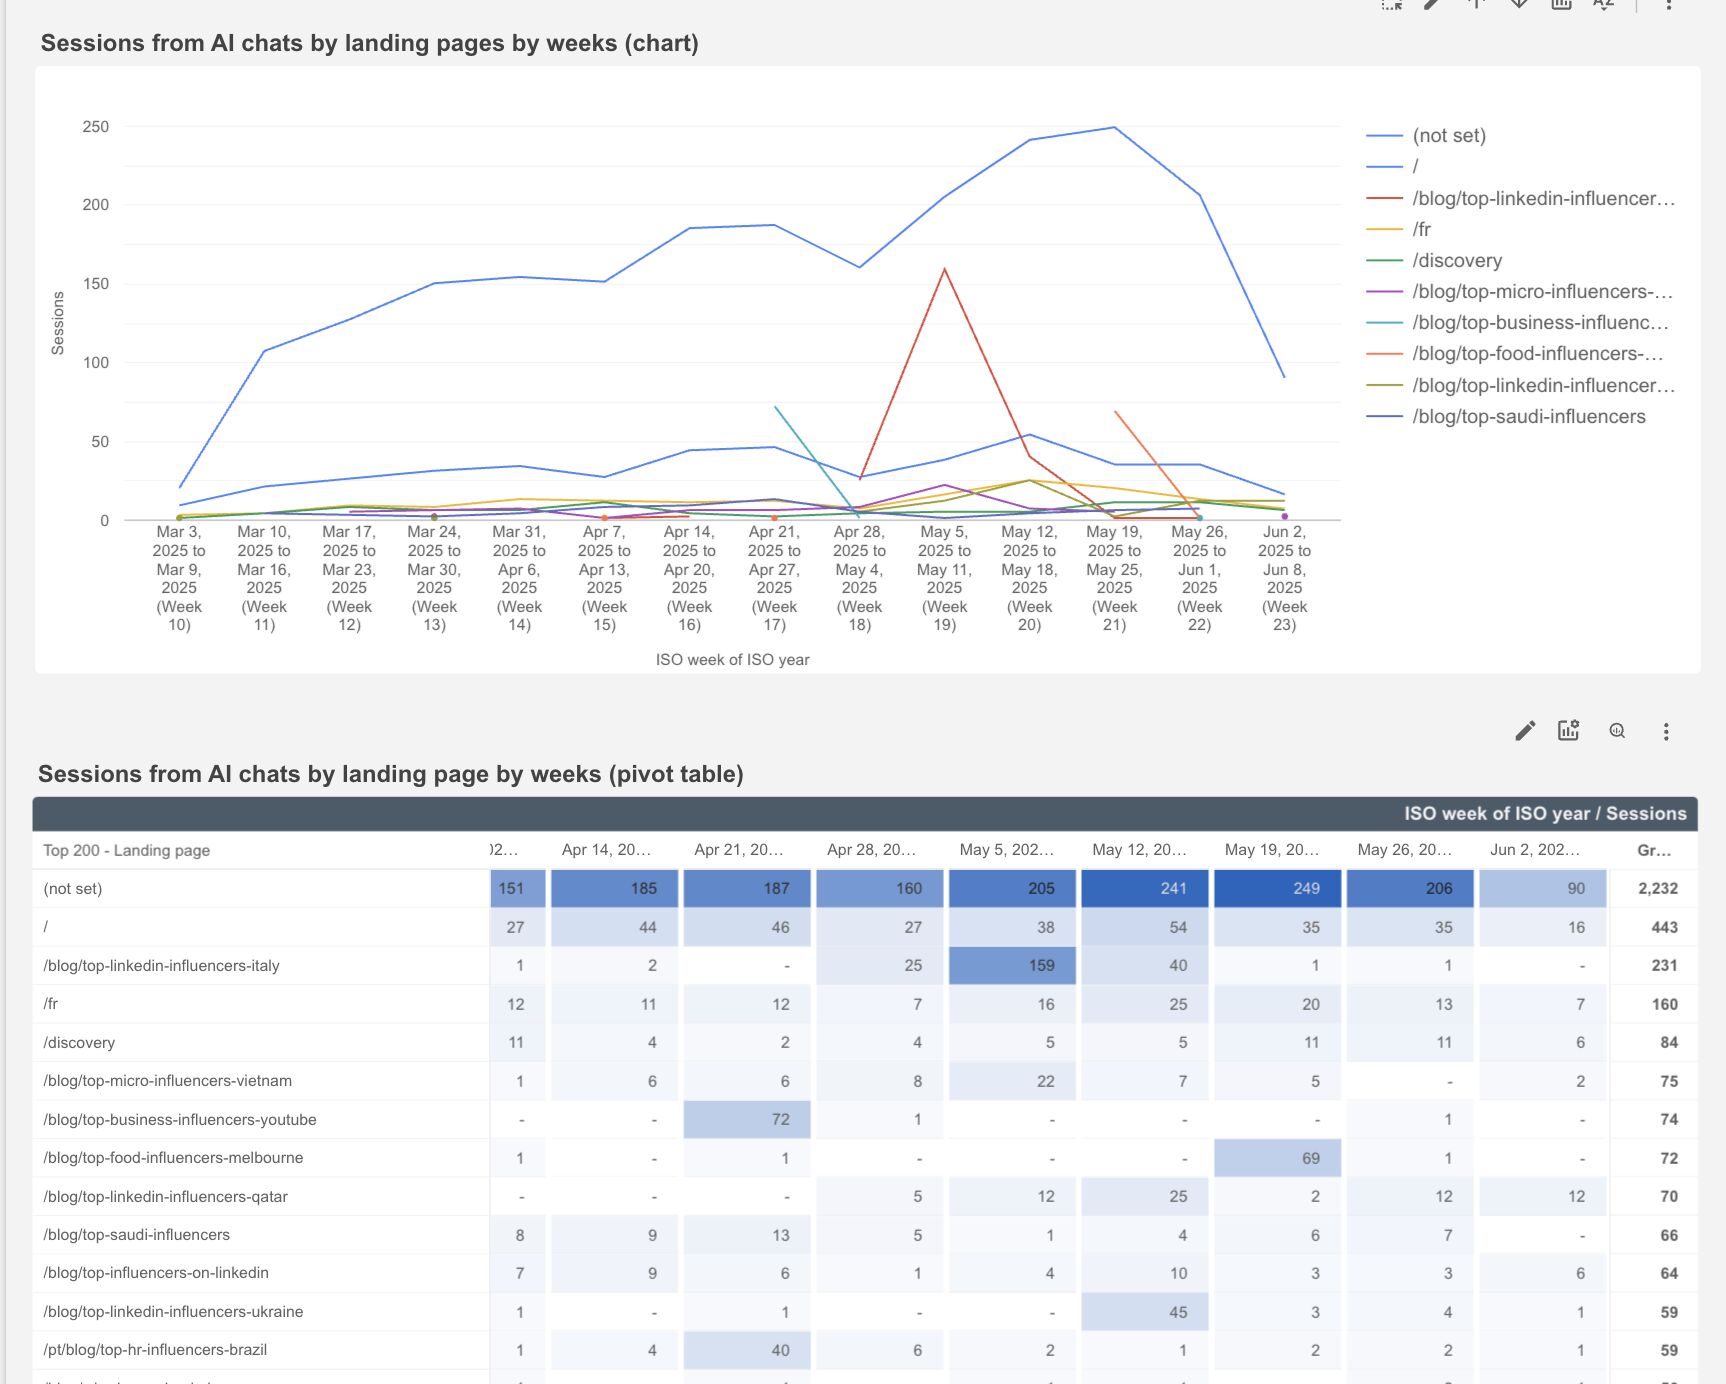Click the pencil edit icon above pivot table

click(1524, 731)
